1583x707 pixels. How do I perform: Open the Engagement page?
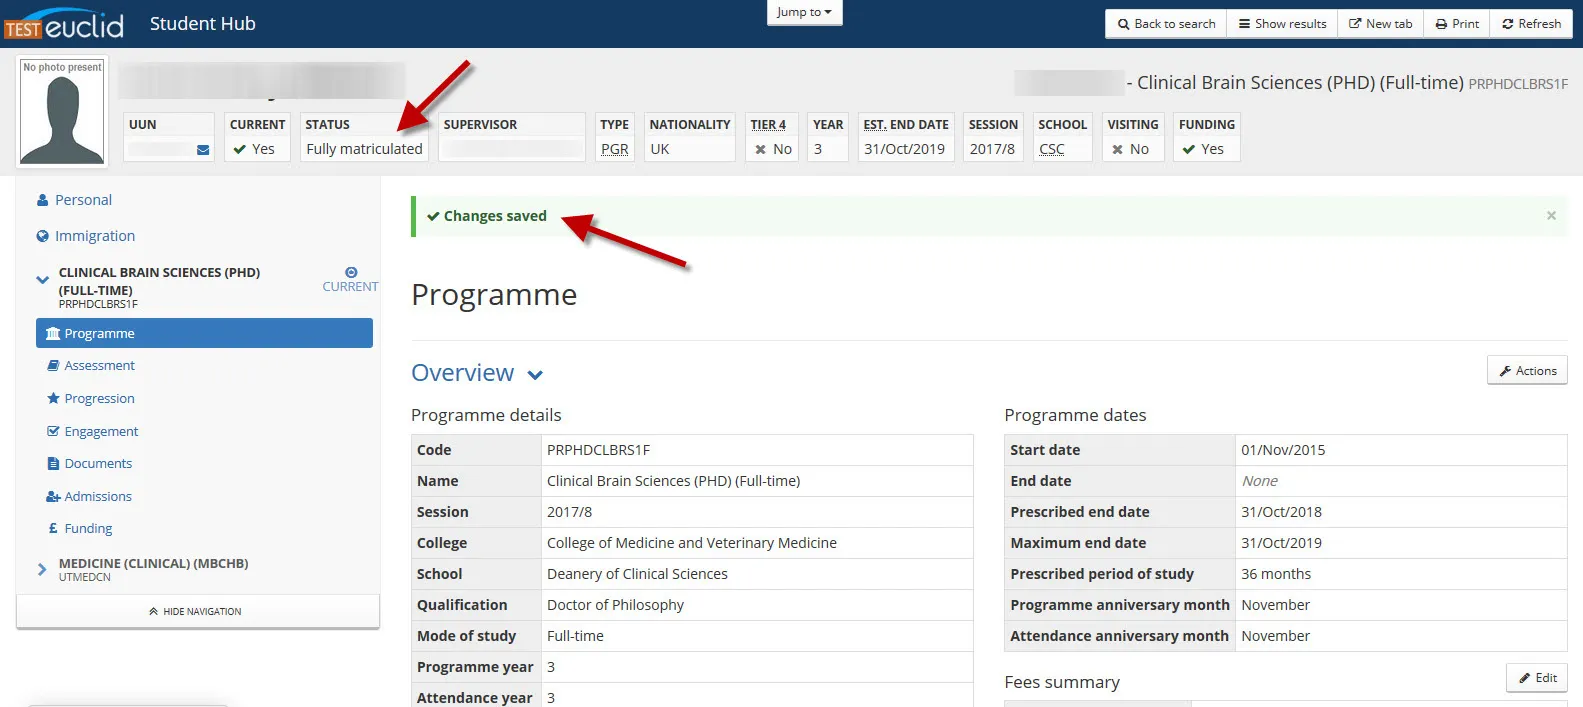(x=101, y=431)
